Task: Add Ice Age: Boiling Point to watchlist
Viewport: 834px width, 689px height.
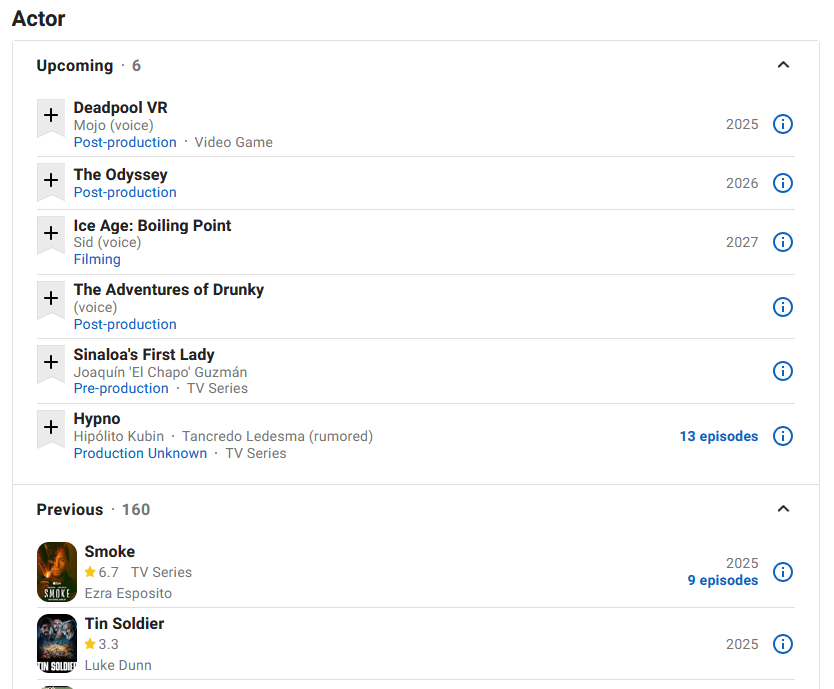Action: pos(51,235)
